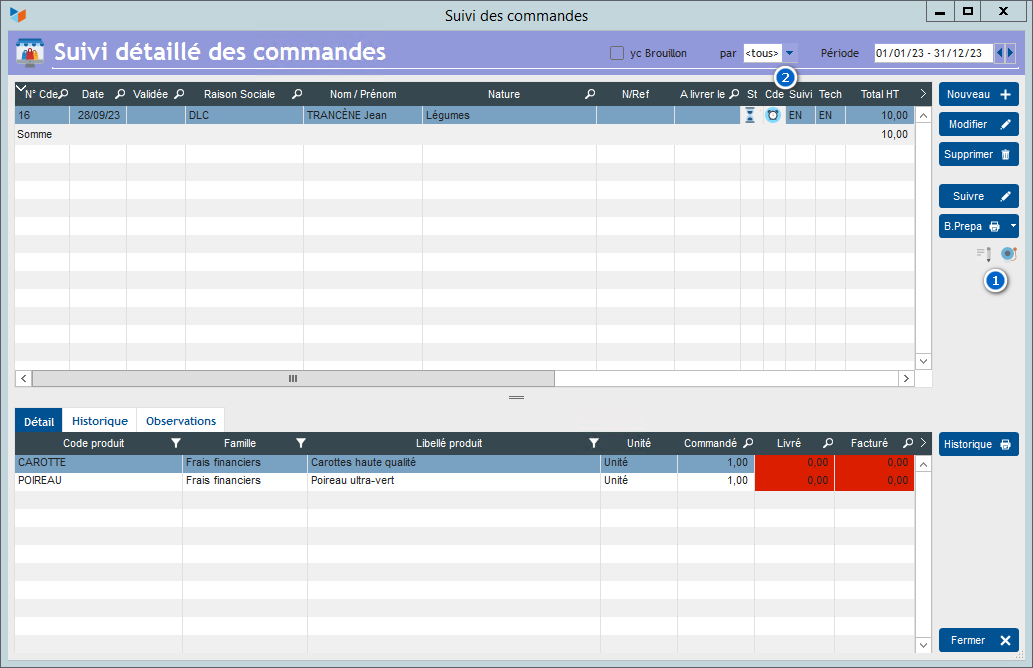Enable the yc Brouillon checkbox
This screenshot has height=668, width=1033.
(617, 53)
